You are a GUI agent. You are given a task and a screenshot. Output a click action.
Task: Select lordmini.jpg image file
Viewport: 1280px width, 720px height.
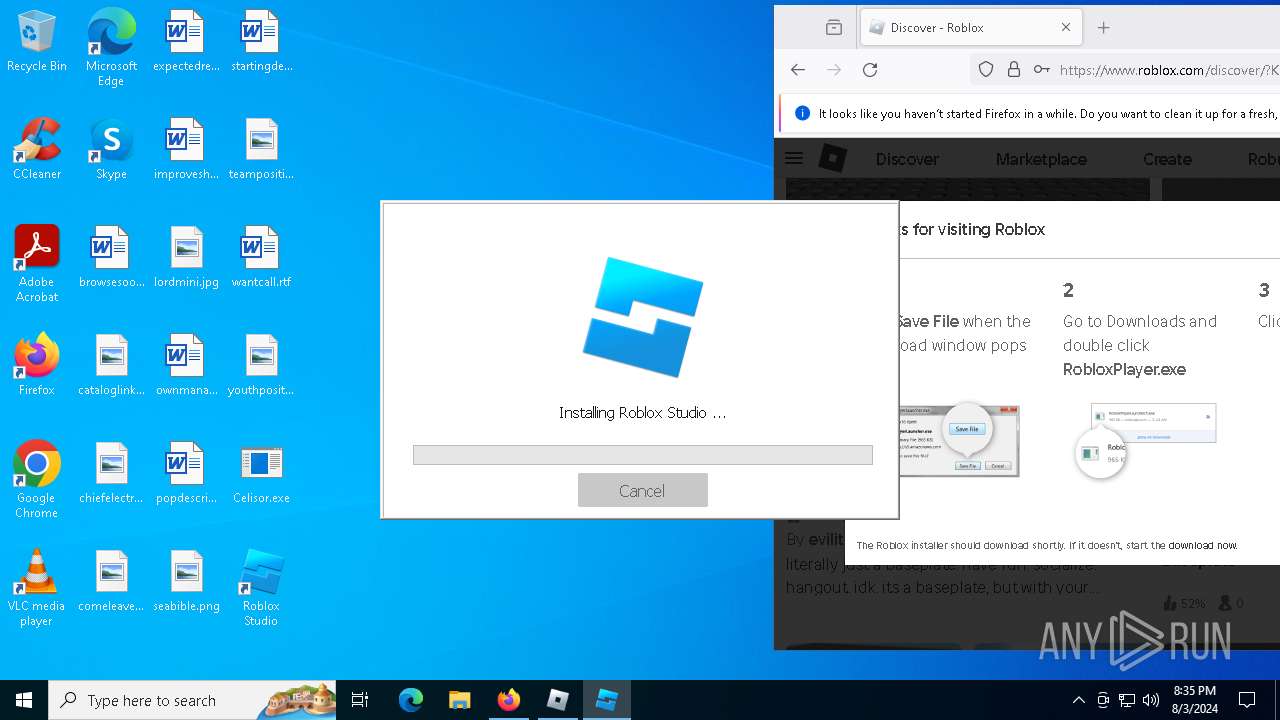pos(185,258)
